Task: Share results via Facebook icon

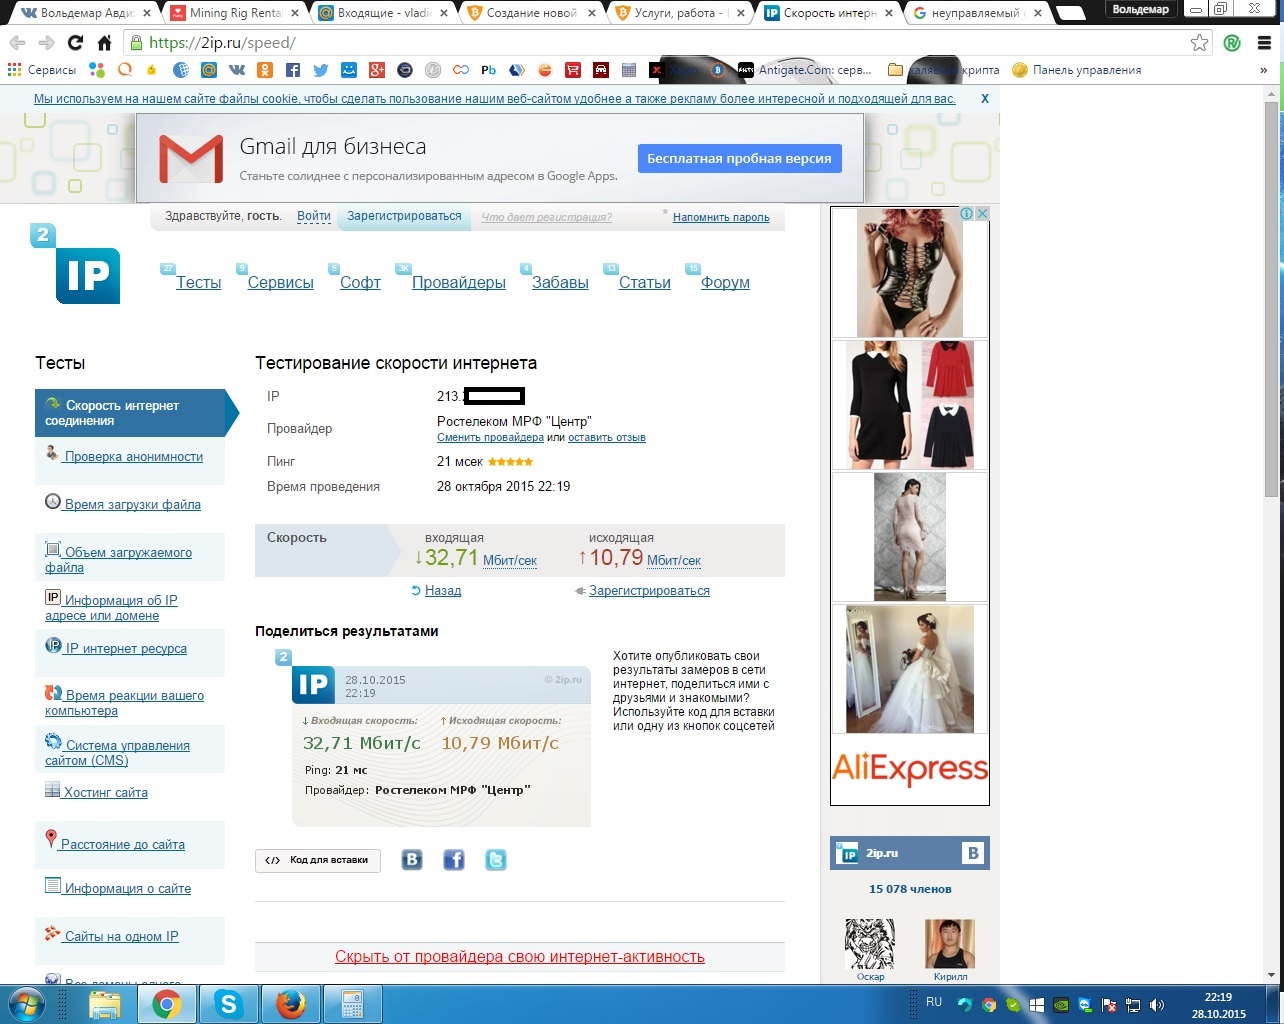Action: click(454, 860)
